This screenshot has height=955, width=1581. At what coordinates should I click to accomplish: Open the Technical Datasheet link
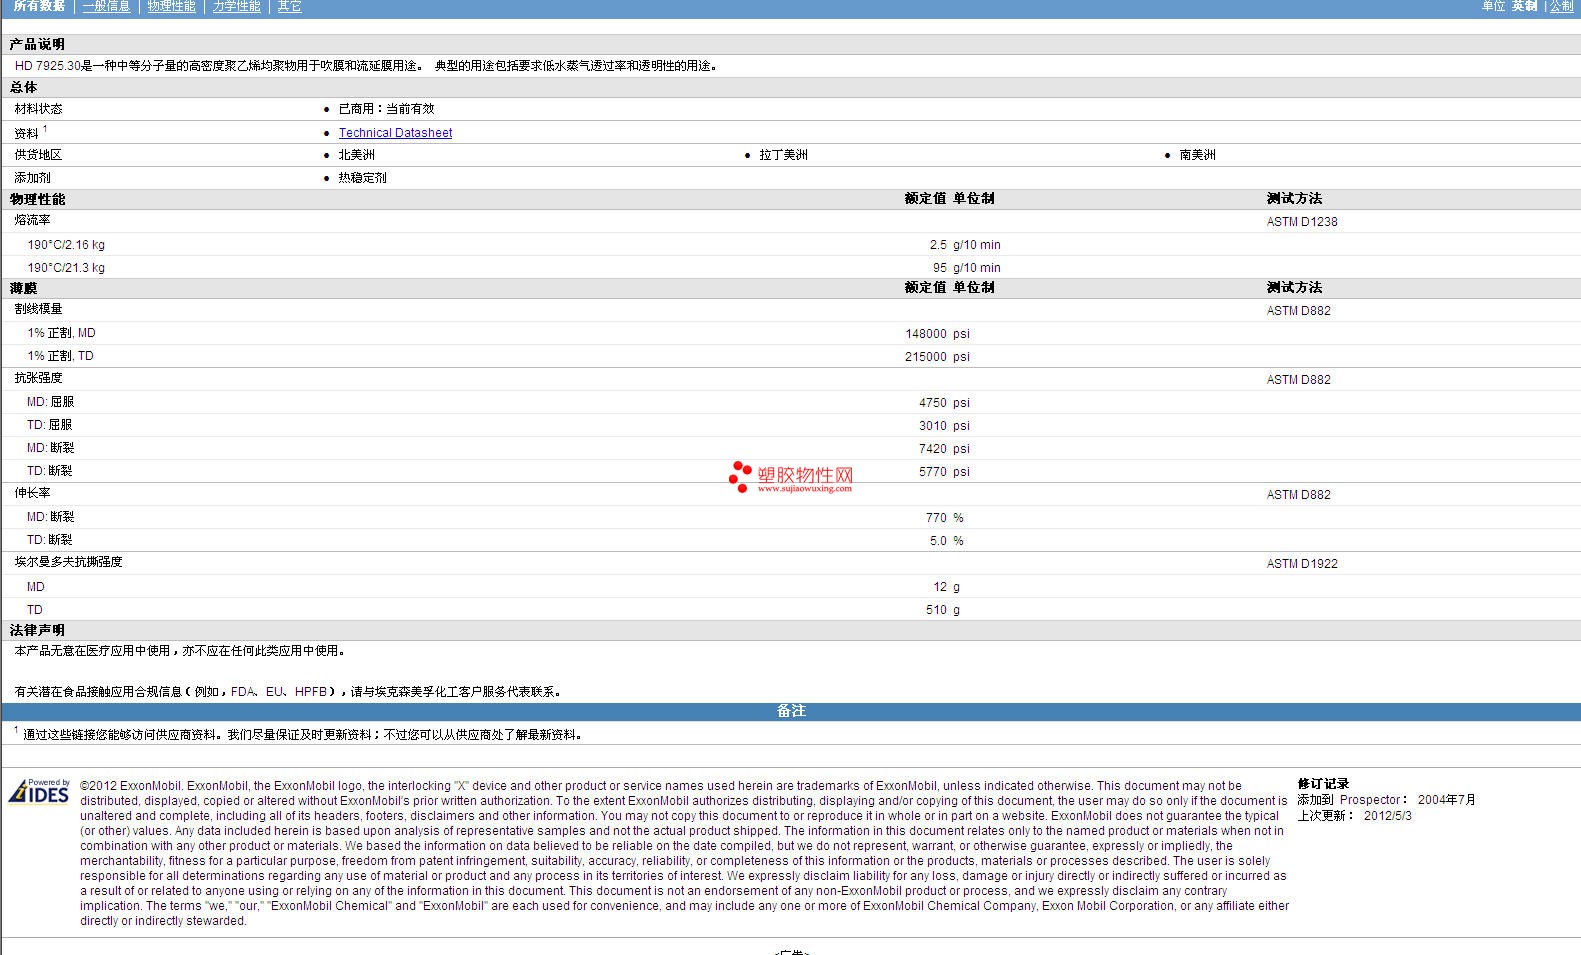tap(395, 132)
